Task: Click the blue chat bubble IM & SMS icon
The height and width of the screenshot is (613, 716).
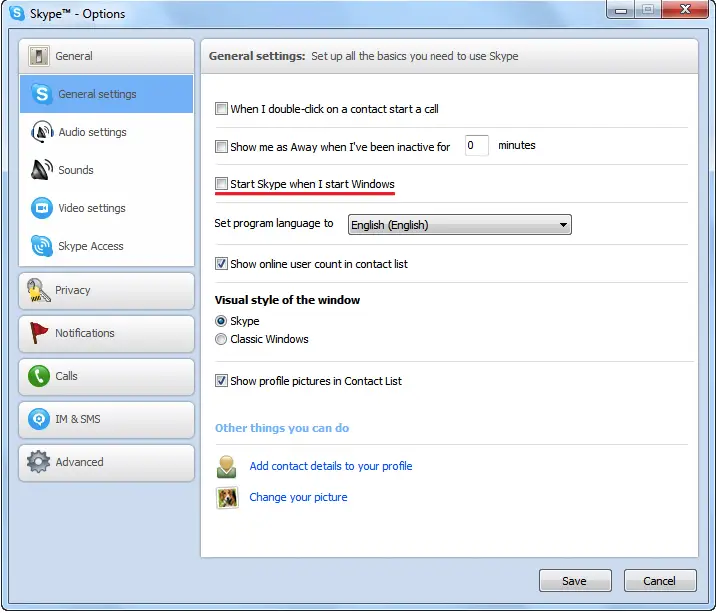Action: [x=39, y=419]
